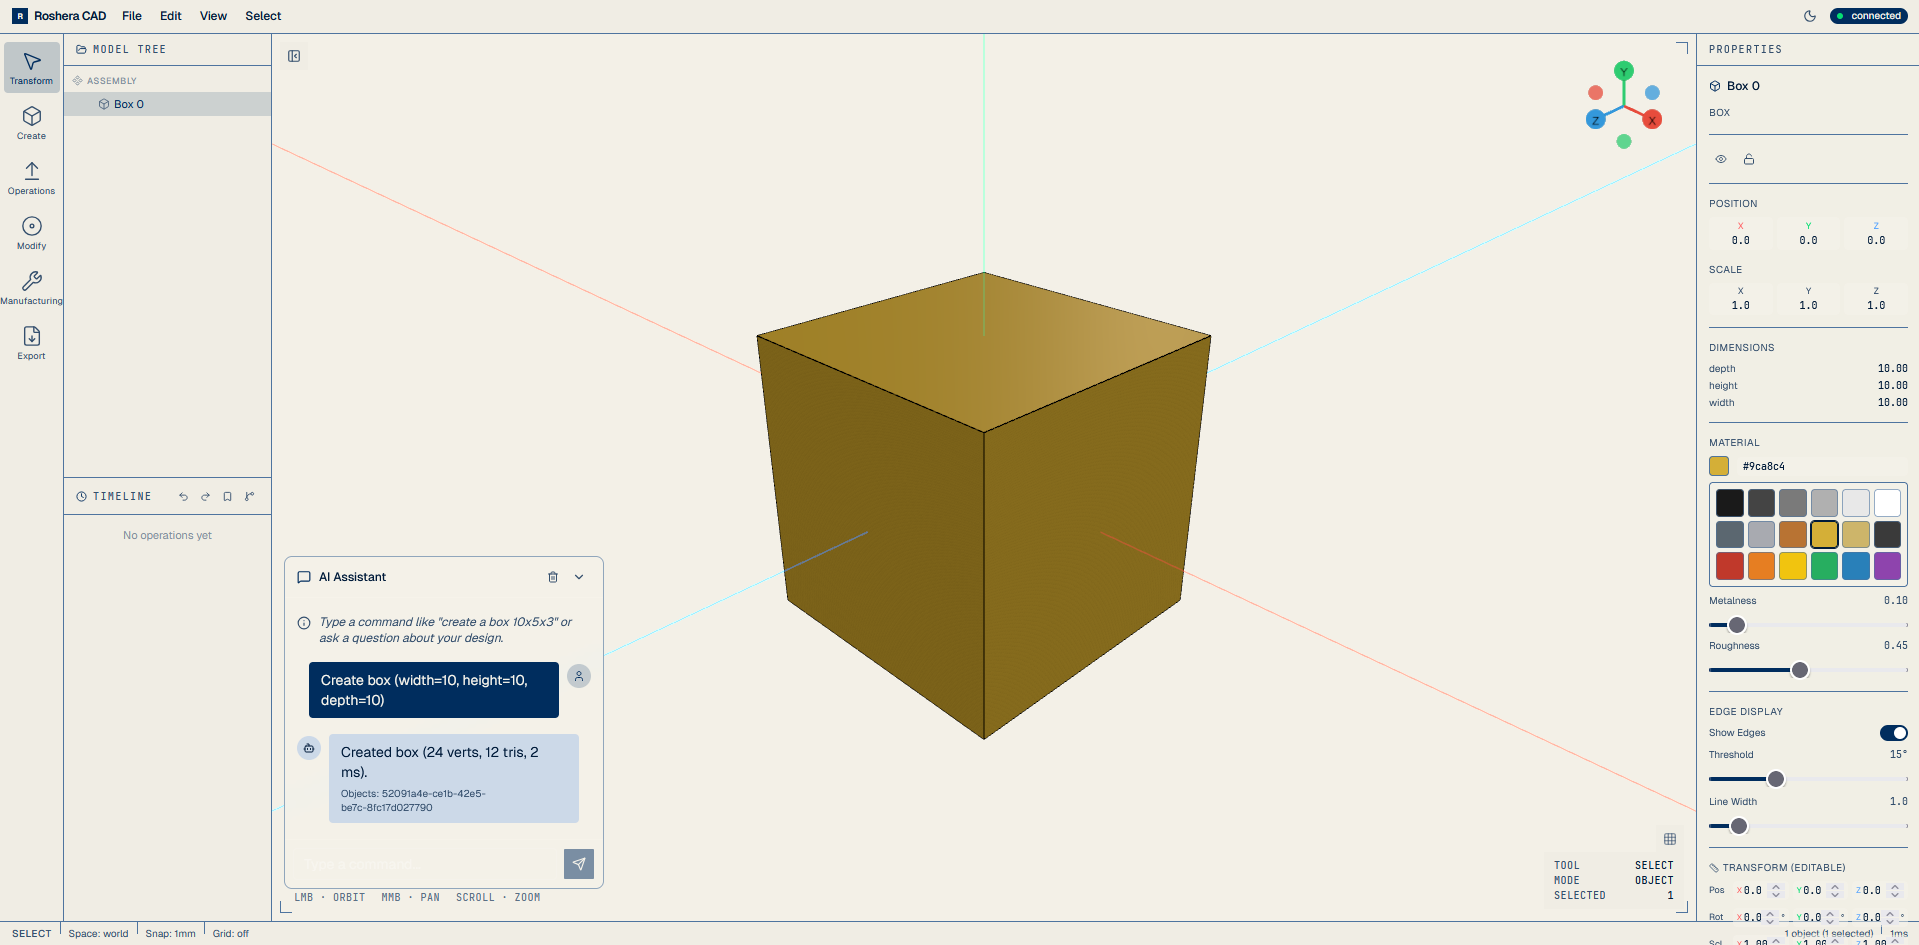This screenshot has width=1919, height=945.
Task: Open the Select menu
Action: 263,16
